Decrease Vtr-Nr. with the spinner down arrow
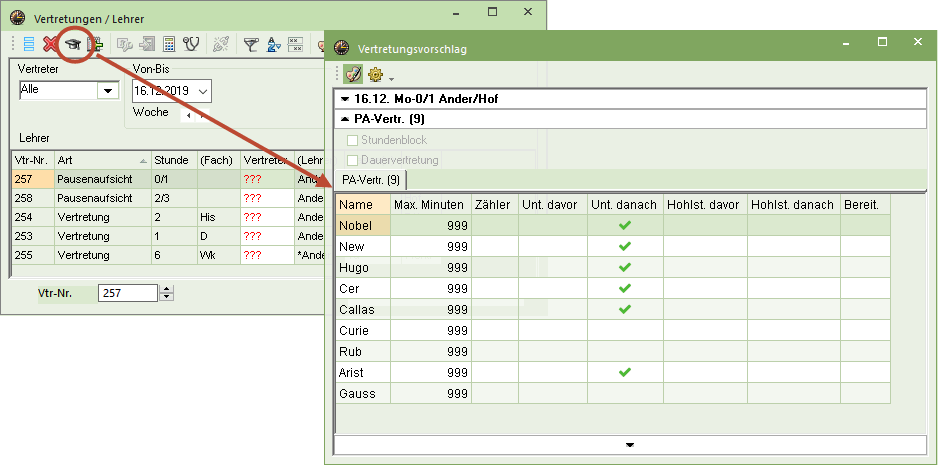Screen dimensions: 938x465 pos(168,297)
